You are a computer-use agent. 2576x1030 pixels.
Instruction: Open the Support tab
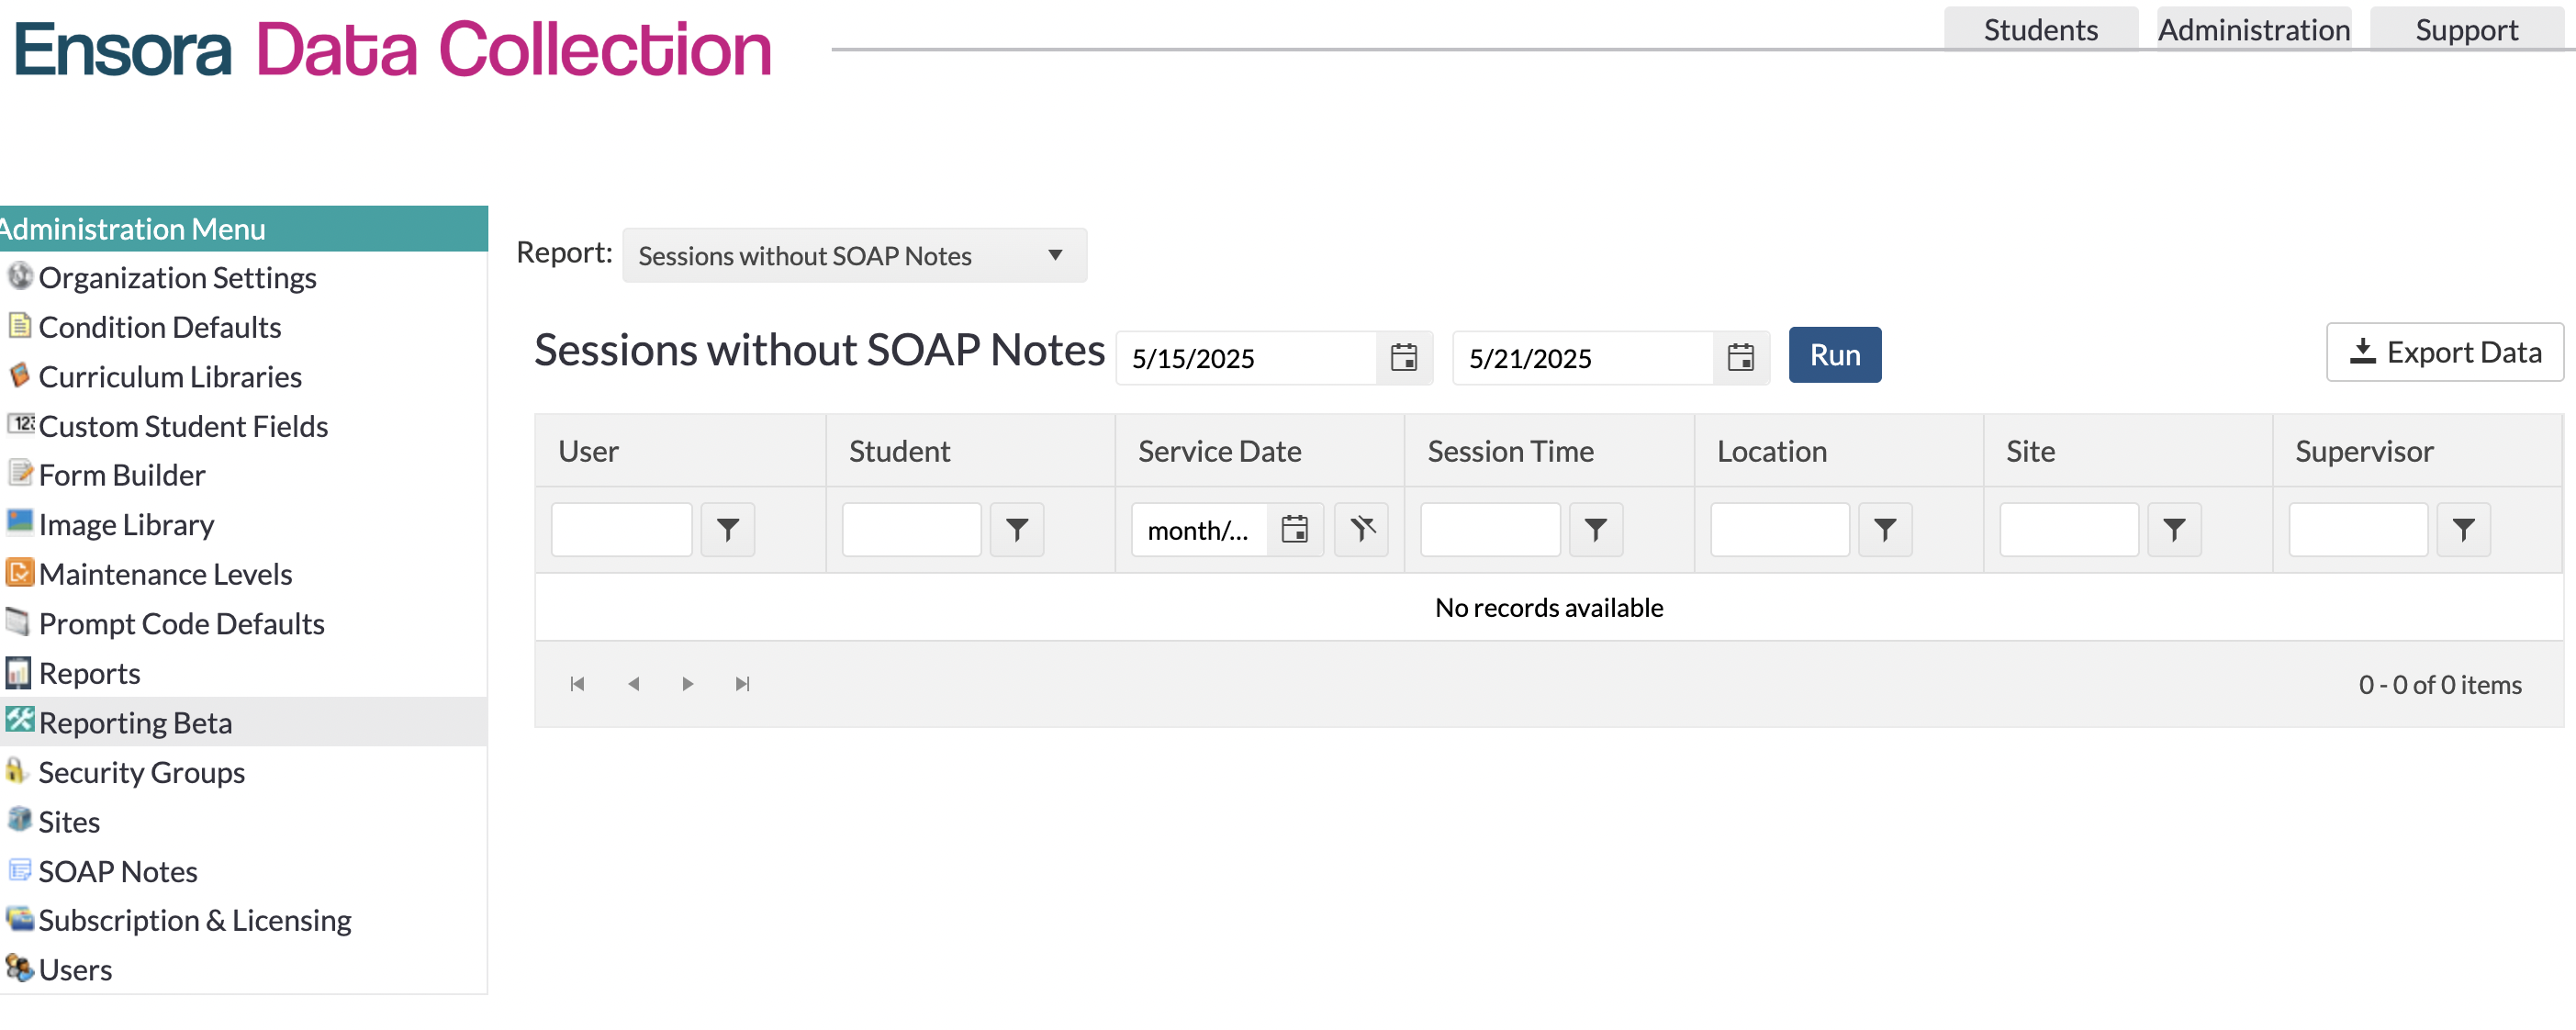coord(2465,30)
